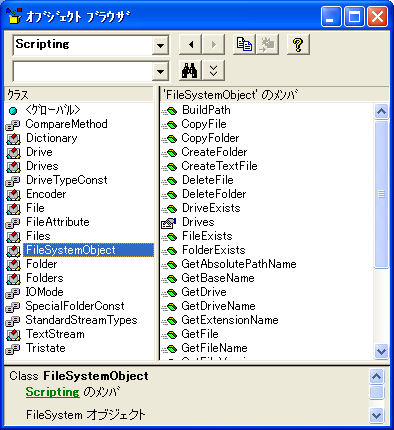Select the StandardStreamTypes enum

click(81, 320)
